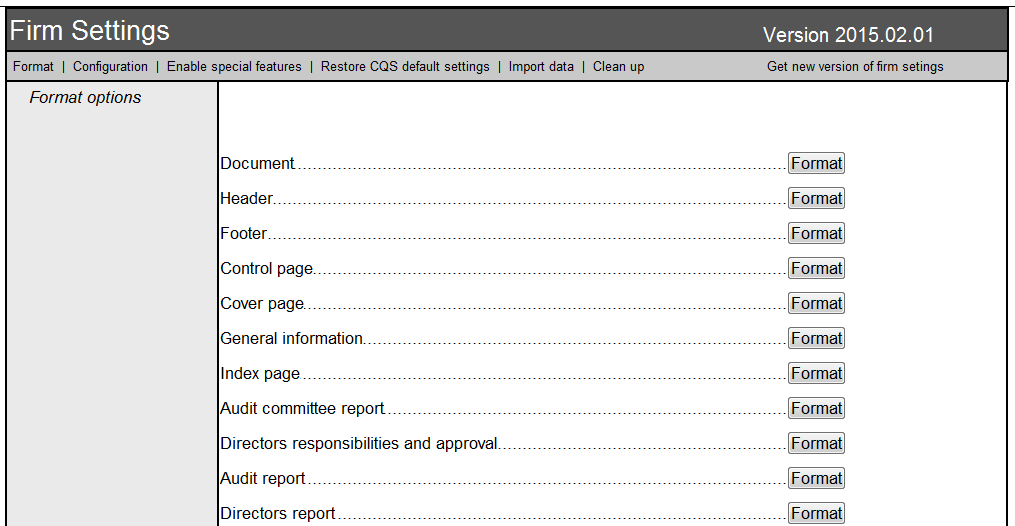This screenshot has width=1015, height=526.
Task: Click the Firm Settings title
Action: point(90,31)
